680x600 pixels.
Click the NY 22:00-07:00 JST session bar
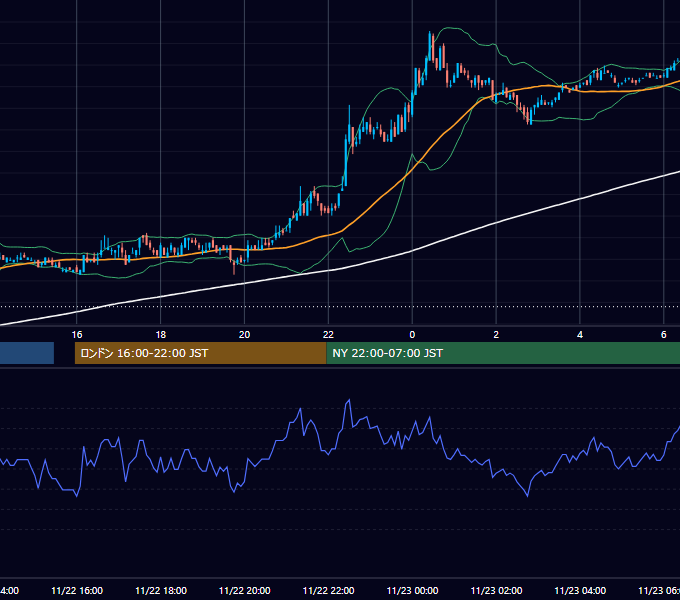pyautogui.click(x=503, y=353)
